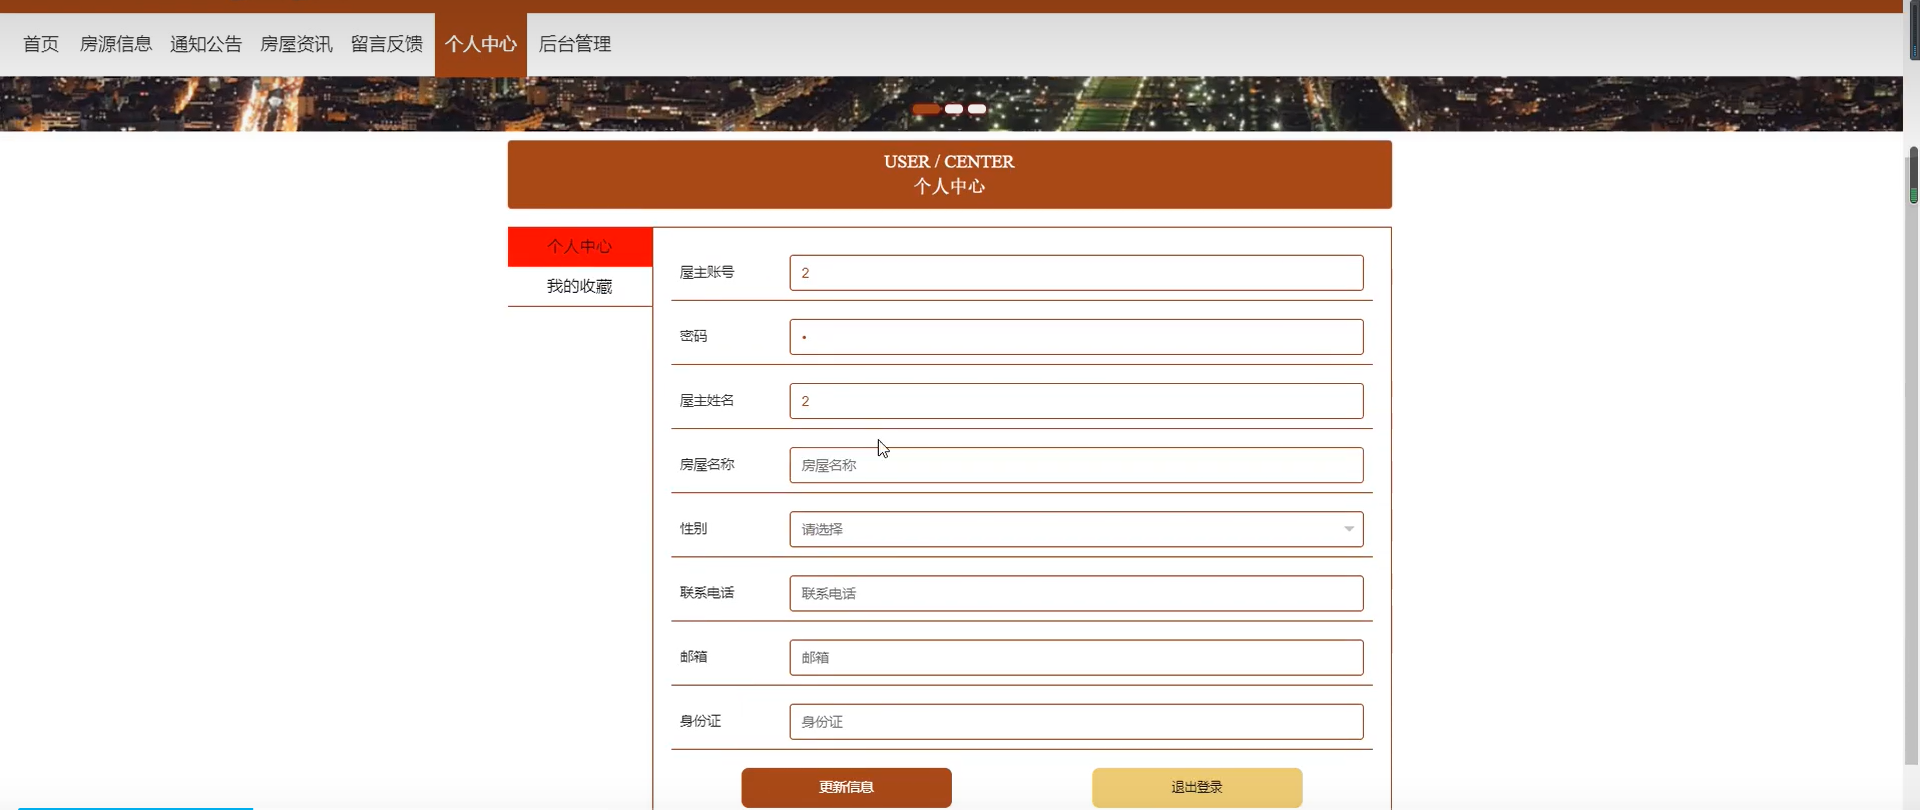This screenshot has width=1920, height=810.
Task: Click the 退出登录 logout button
Action: (x=1197, y=787)
